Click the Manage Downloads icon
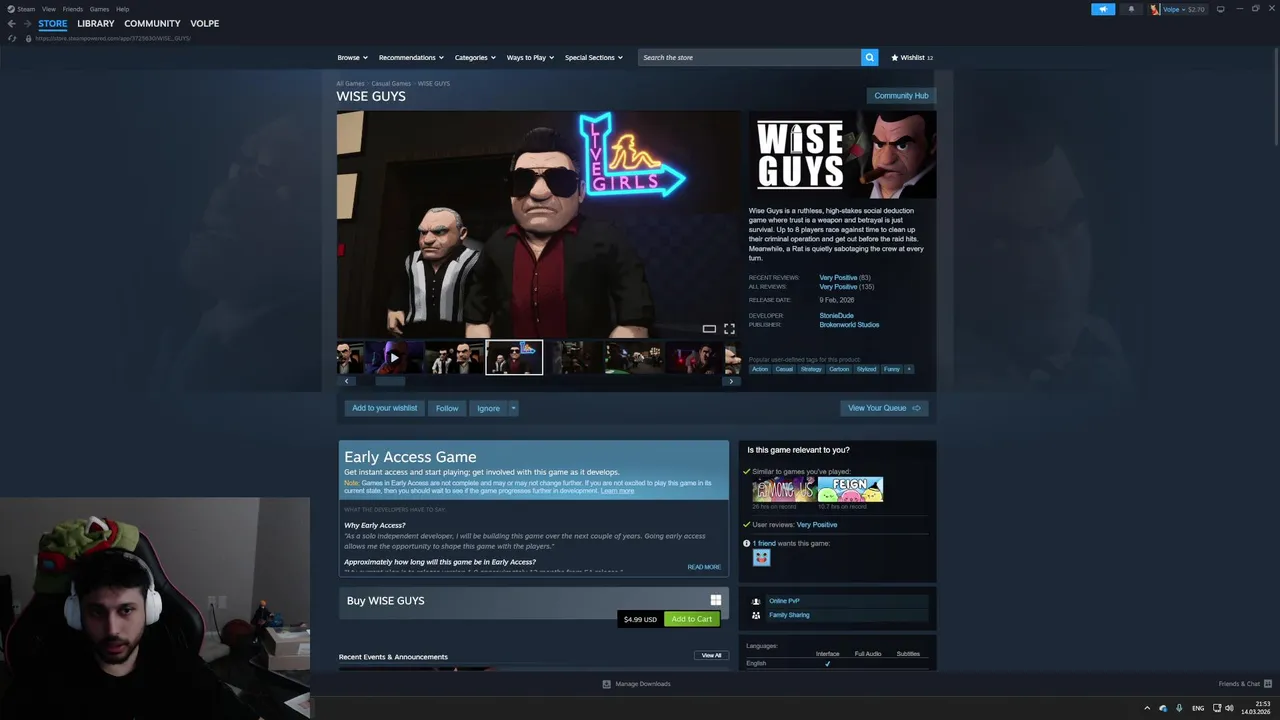 pos(606,684)
